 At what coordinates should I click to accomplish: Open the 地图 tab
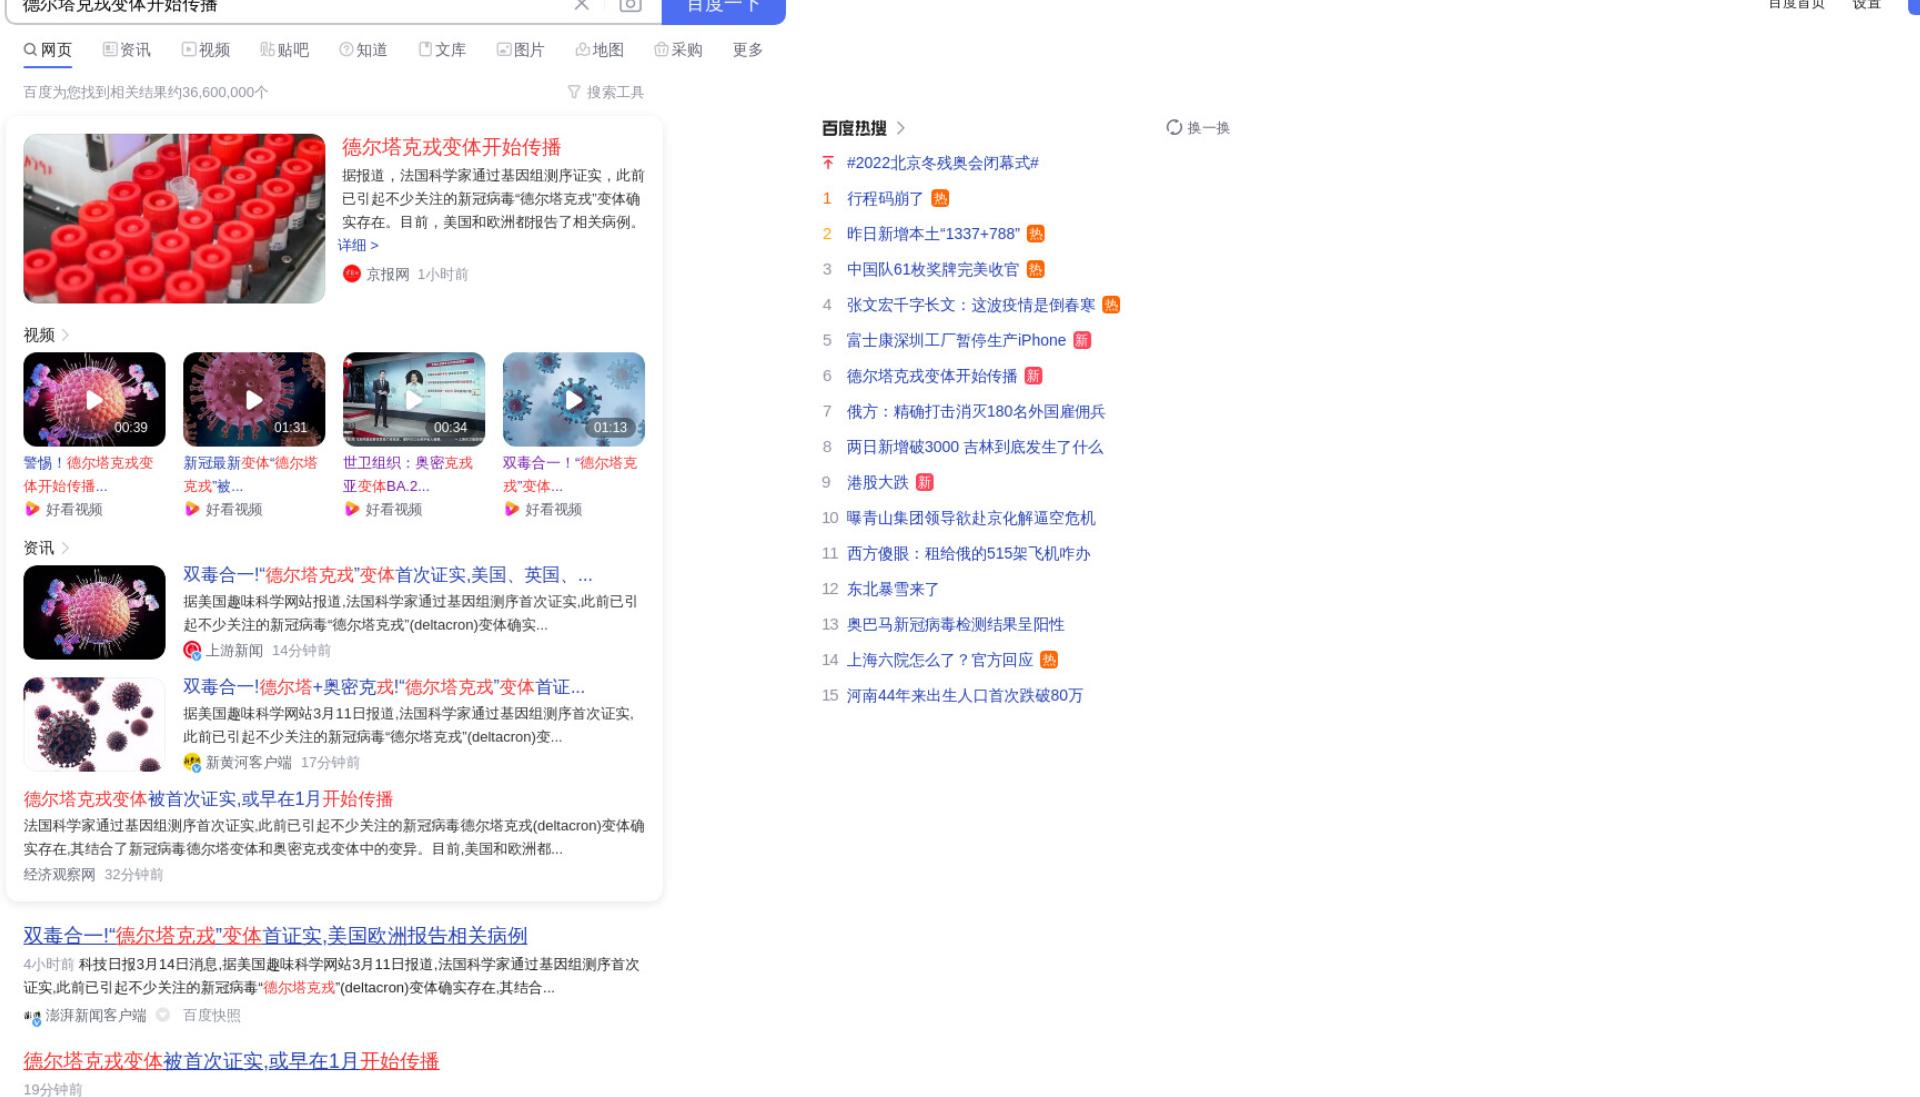tap(600, 50)
